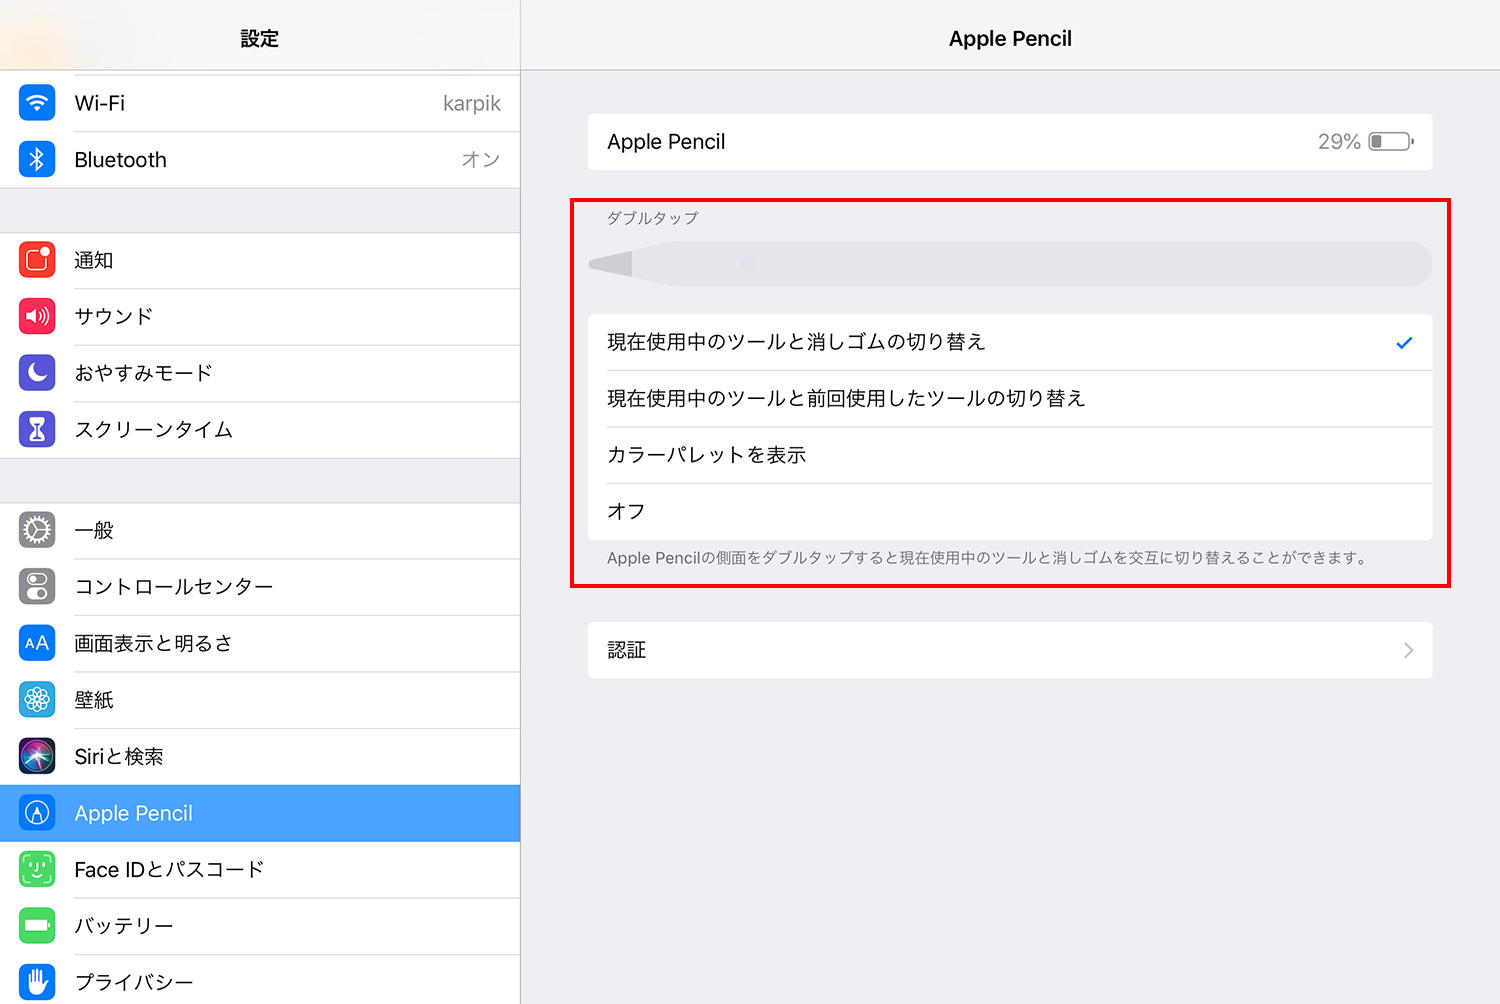This screenshot has width=1500, height=1004.
Task: Tap the 認証 row chevron
Action: pos(1408,650)
